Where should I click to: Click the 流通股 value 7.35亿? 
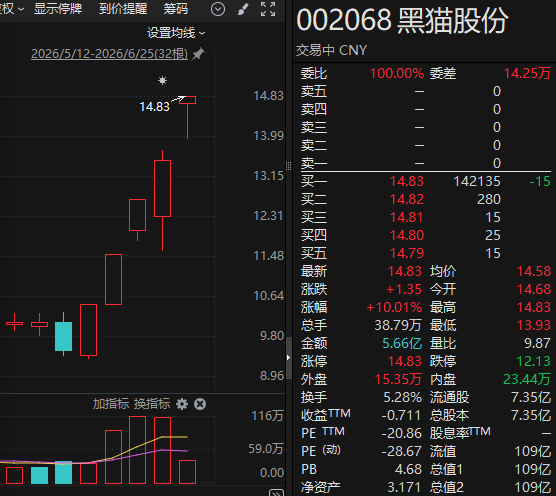(x=531, y=397)
